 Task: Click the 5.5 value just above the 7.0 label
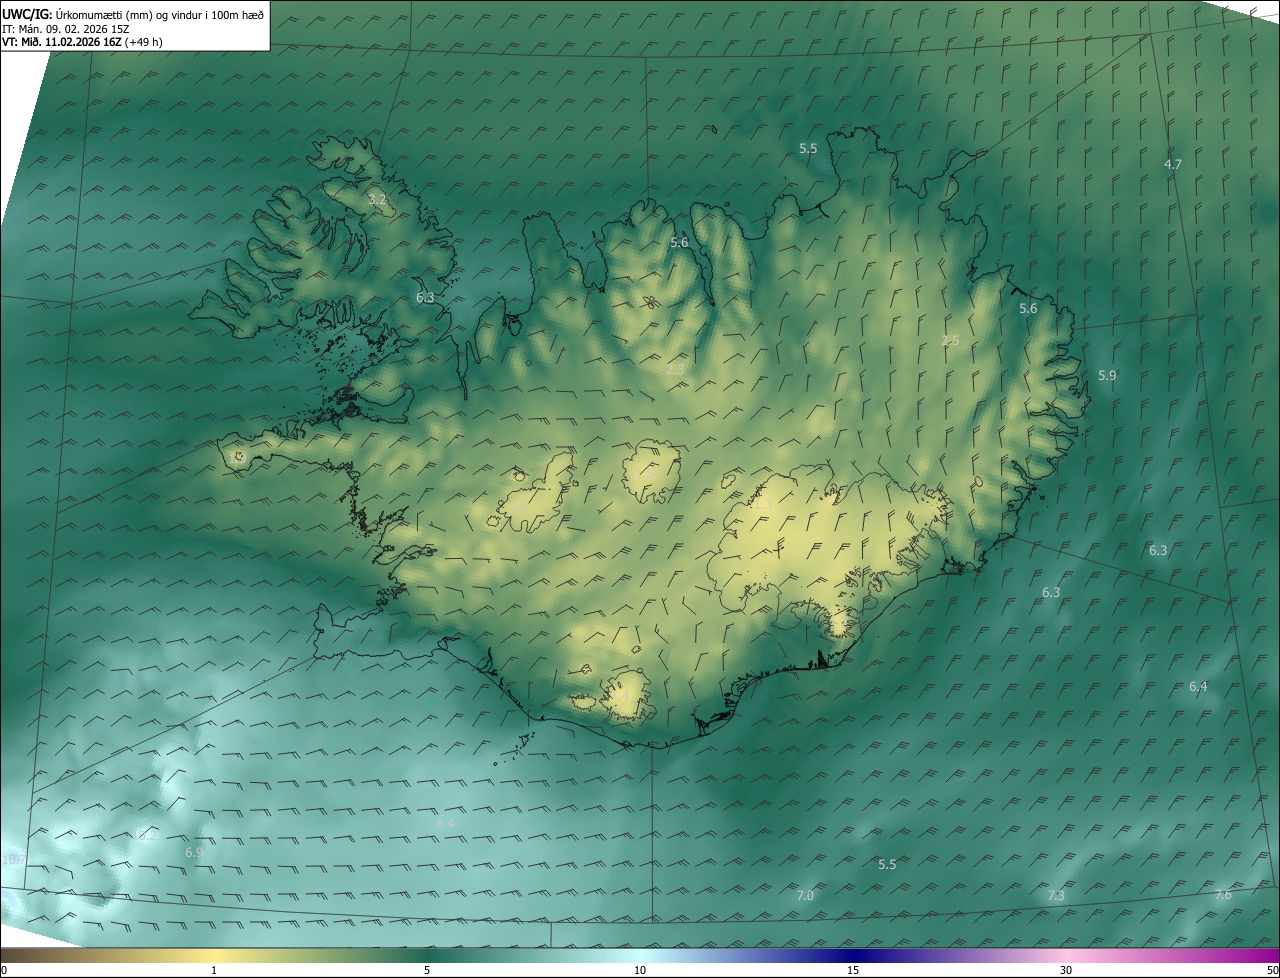(x=887, y=865)
